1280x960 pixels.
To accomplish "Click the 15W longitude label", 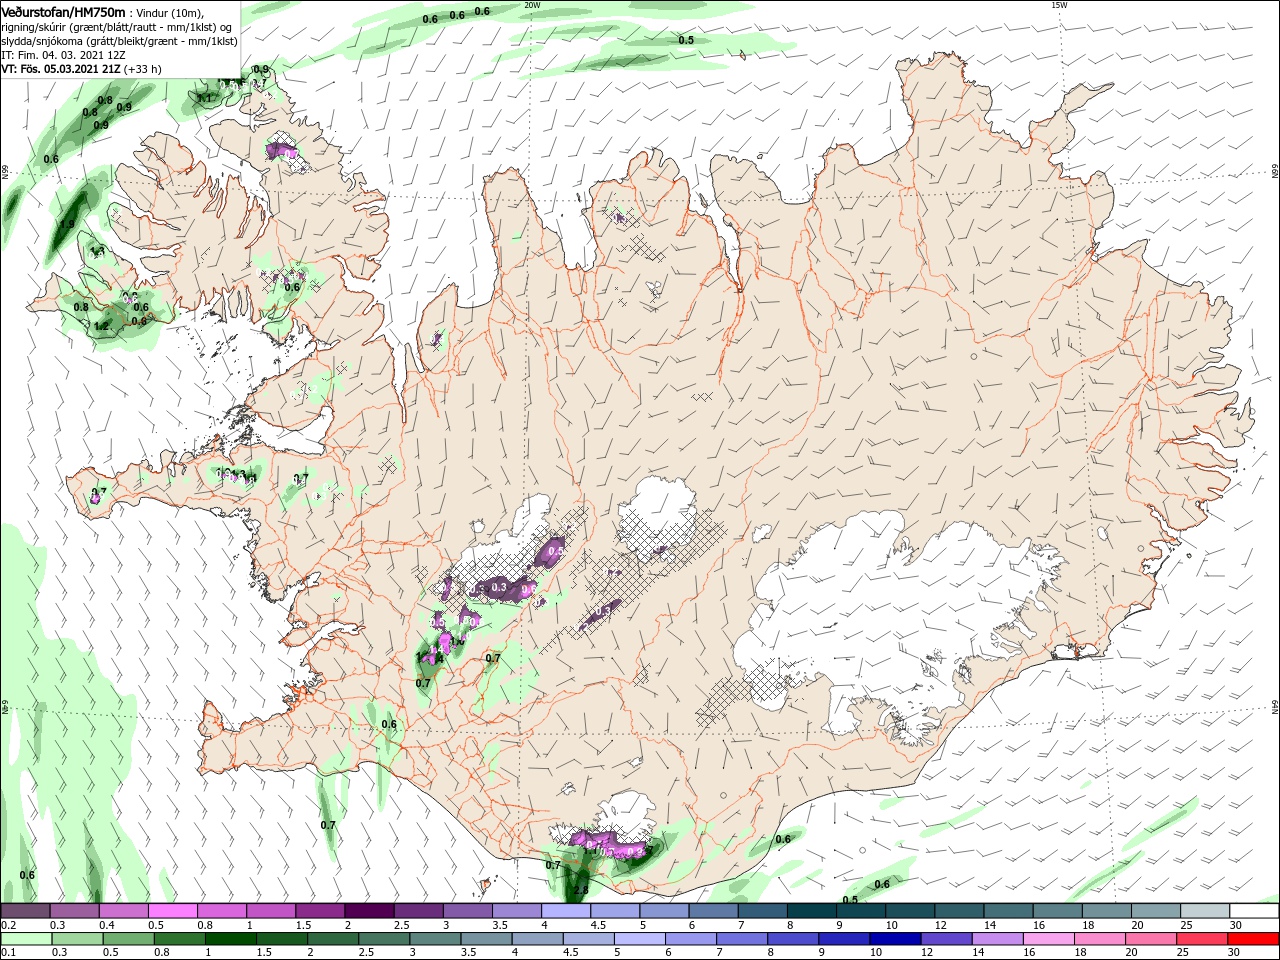I will coord(1059,5).
